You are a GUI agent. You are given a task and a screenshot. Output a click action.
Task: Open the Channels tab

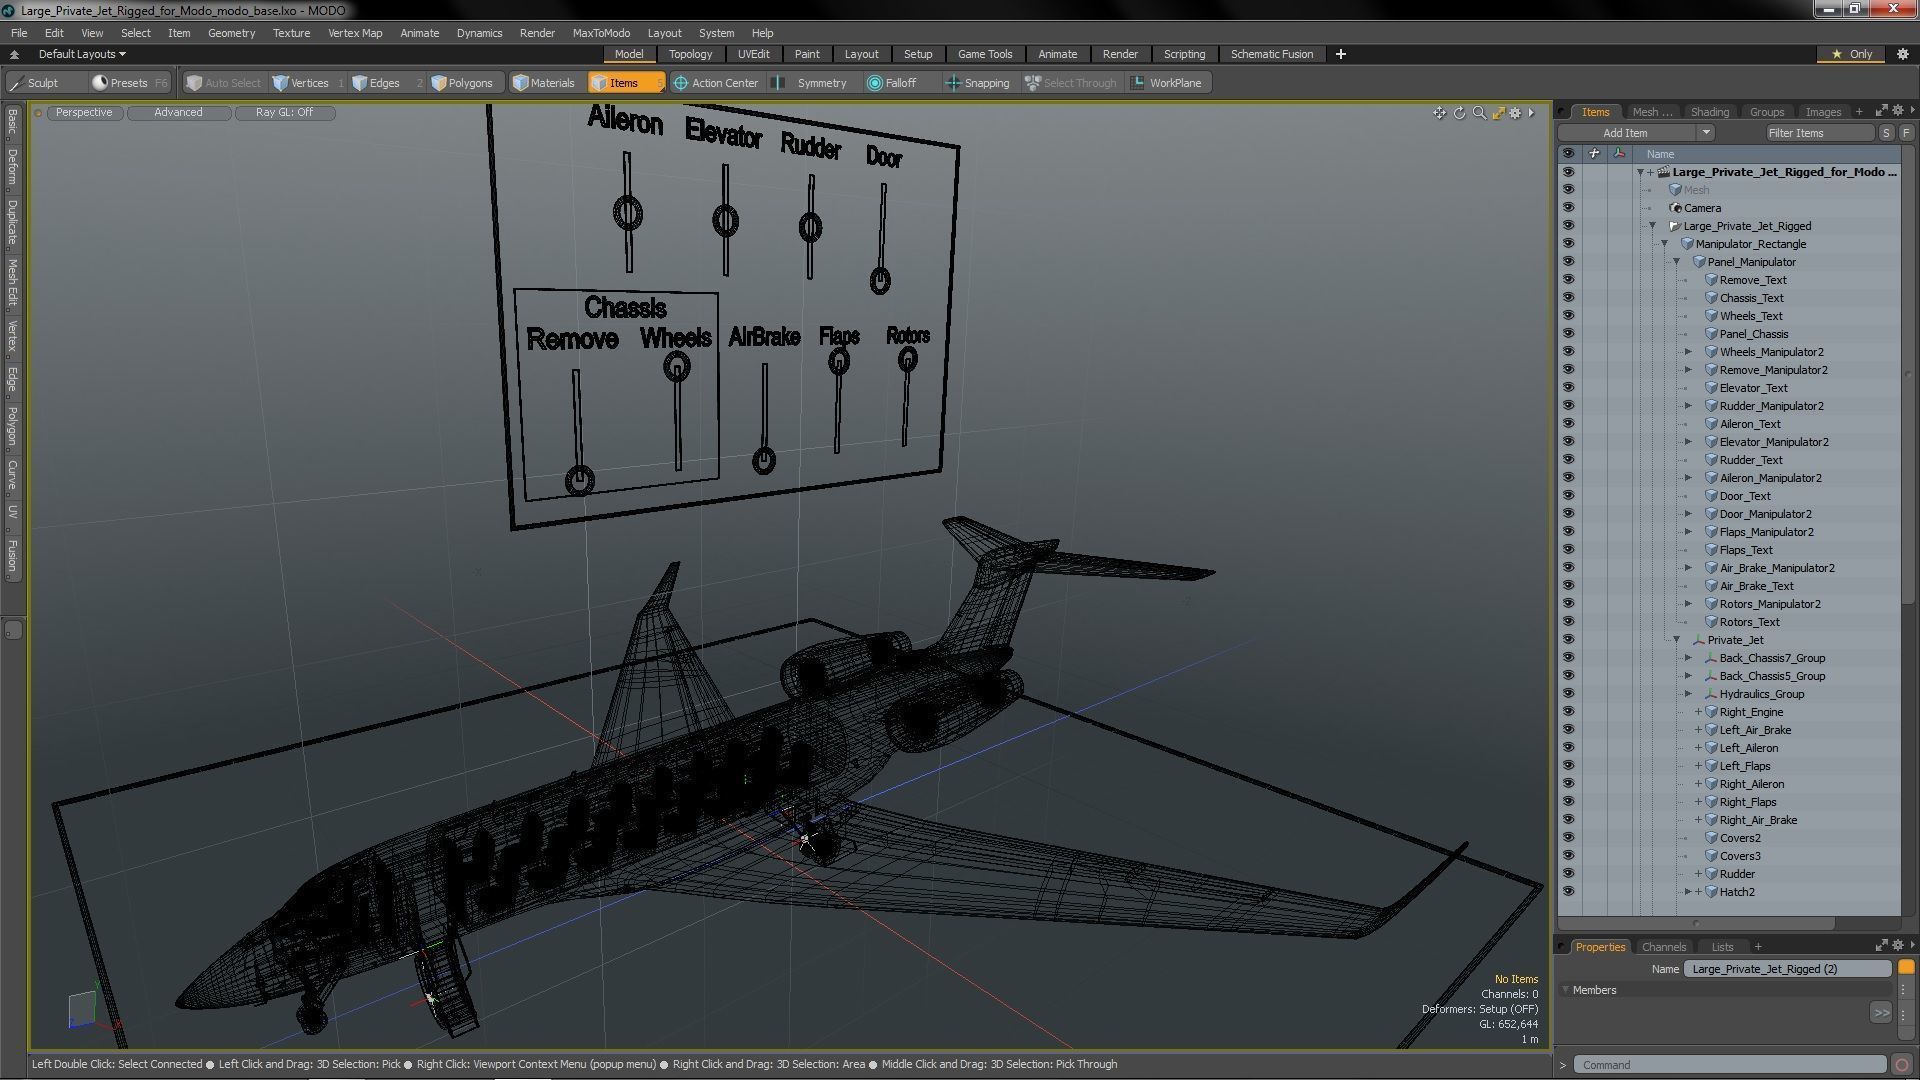click(x=1663, y=947)
